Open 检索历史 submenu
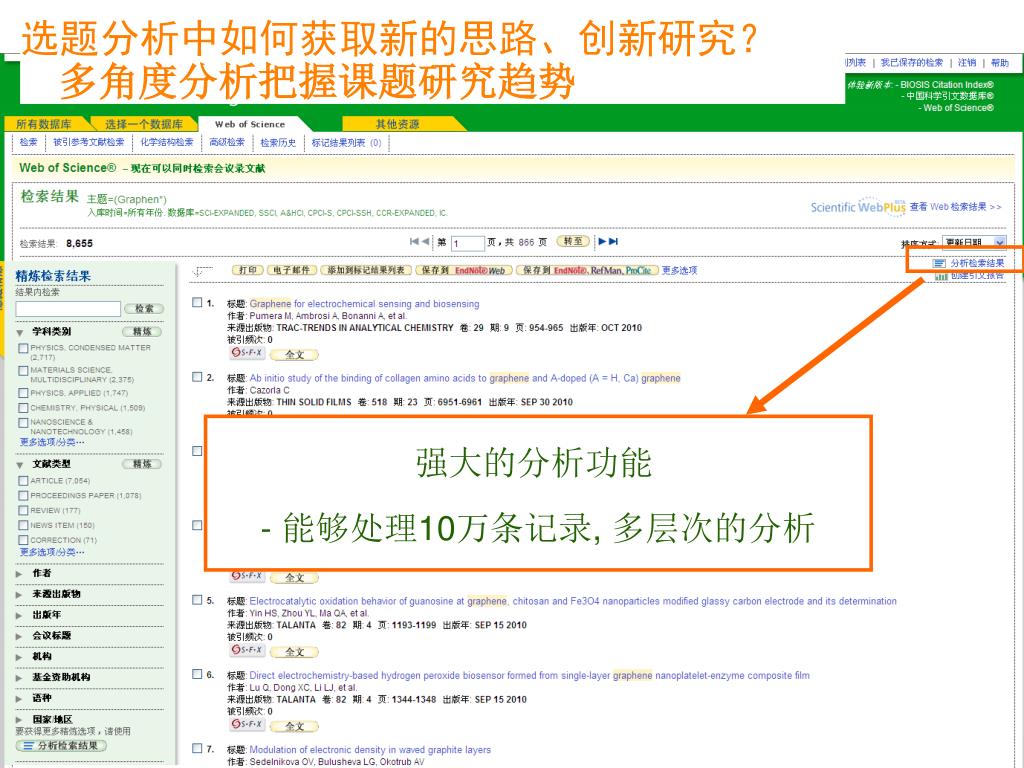 pyautogui.click(x=278, y=142)
